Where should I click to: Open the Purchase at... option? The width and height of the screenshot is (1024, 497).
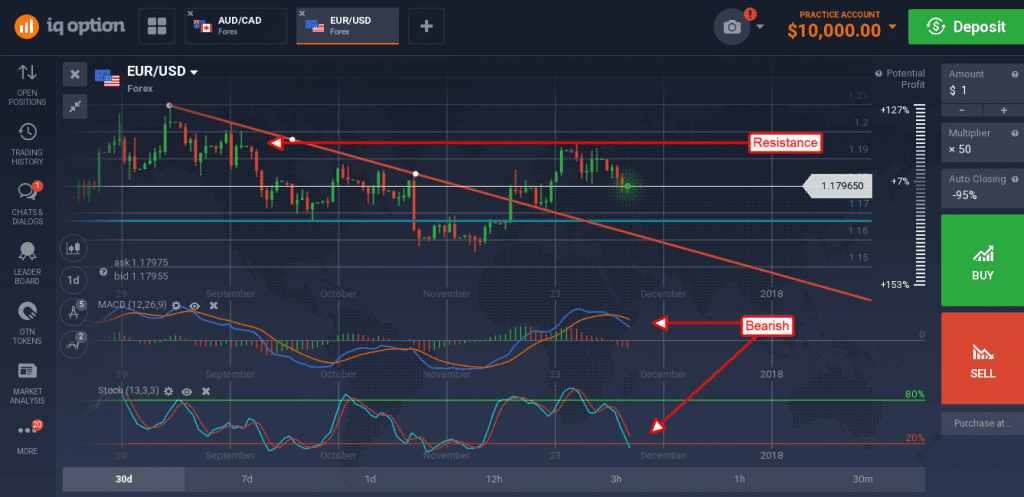(982, 423)
